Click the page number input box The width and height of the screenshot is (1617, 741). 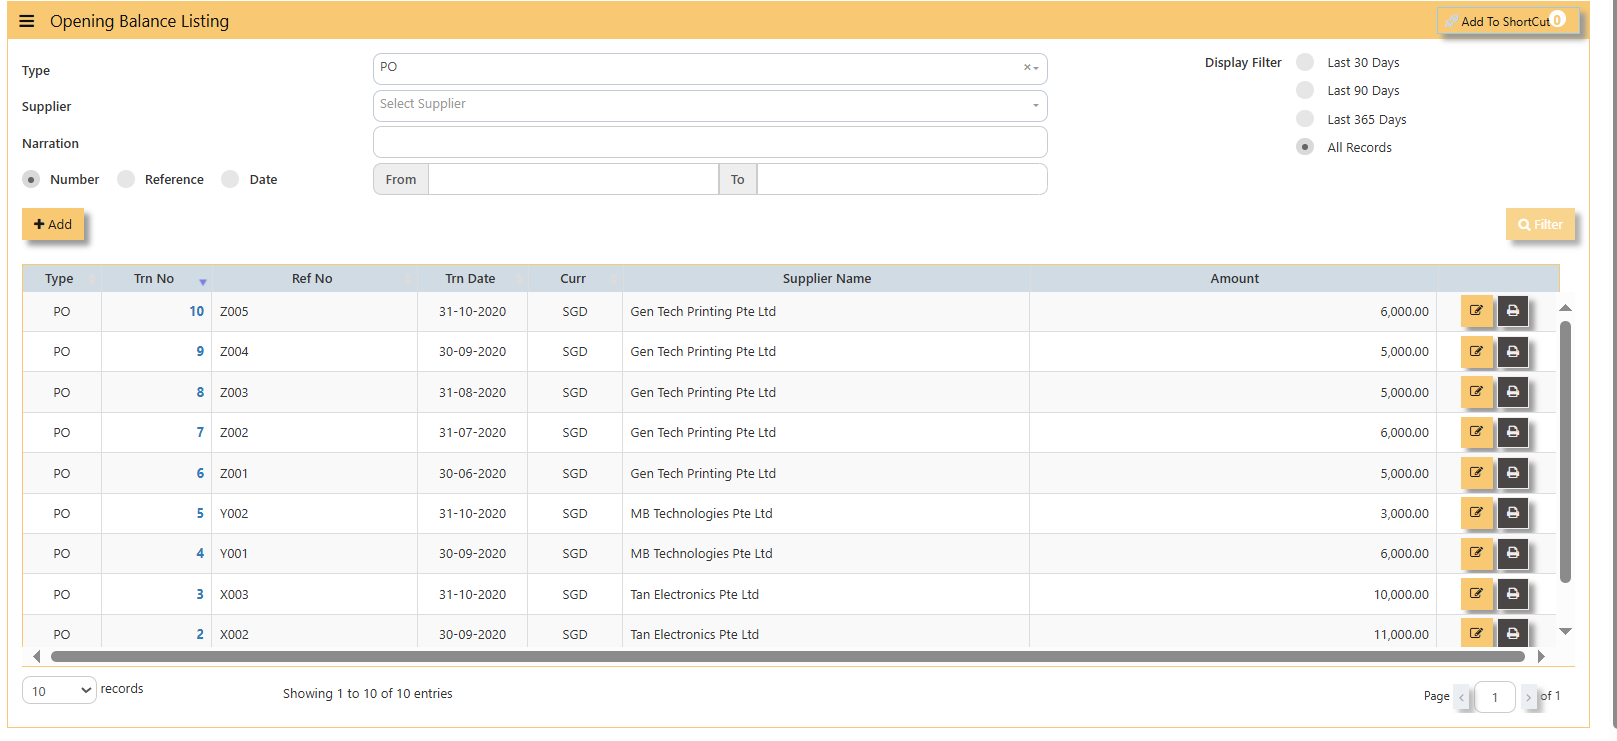1495,697
